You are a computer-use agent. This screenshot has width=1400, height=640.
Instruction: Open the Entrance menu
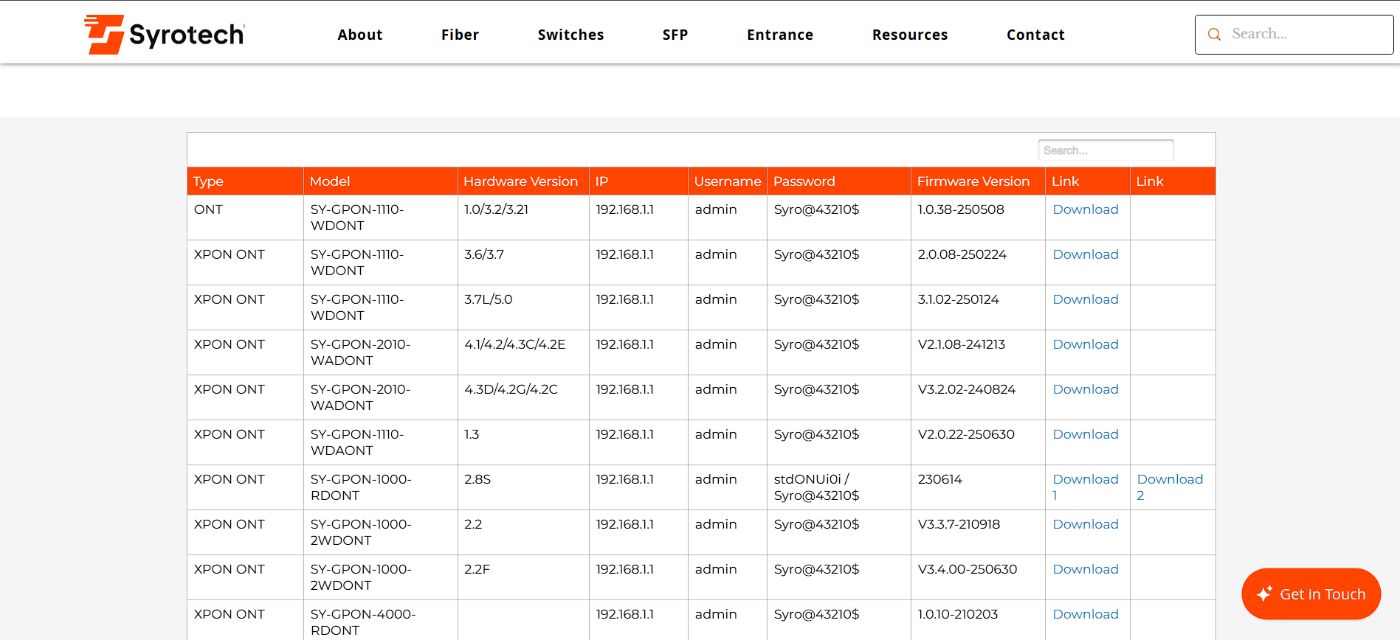pos(780,35)
